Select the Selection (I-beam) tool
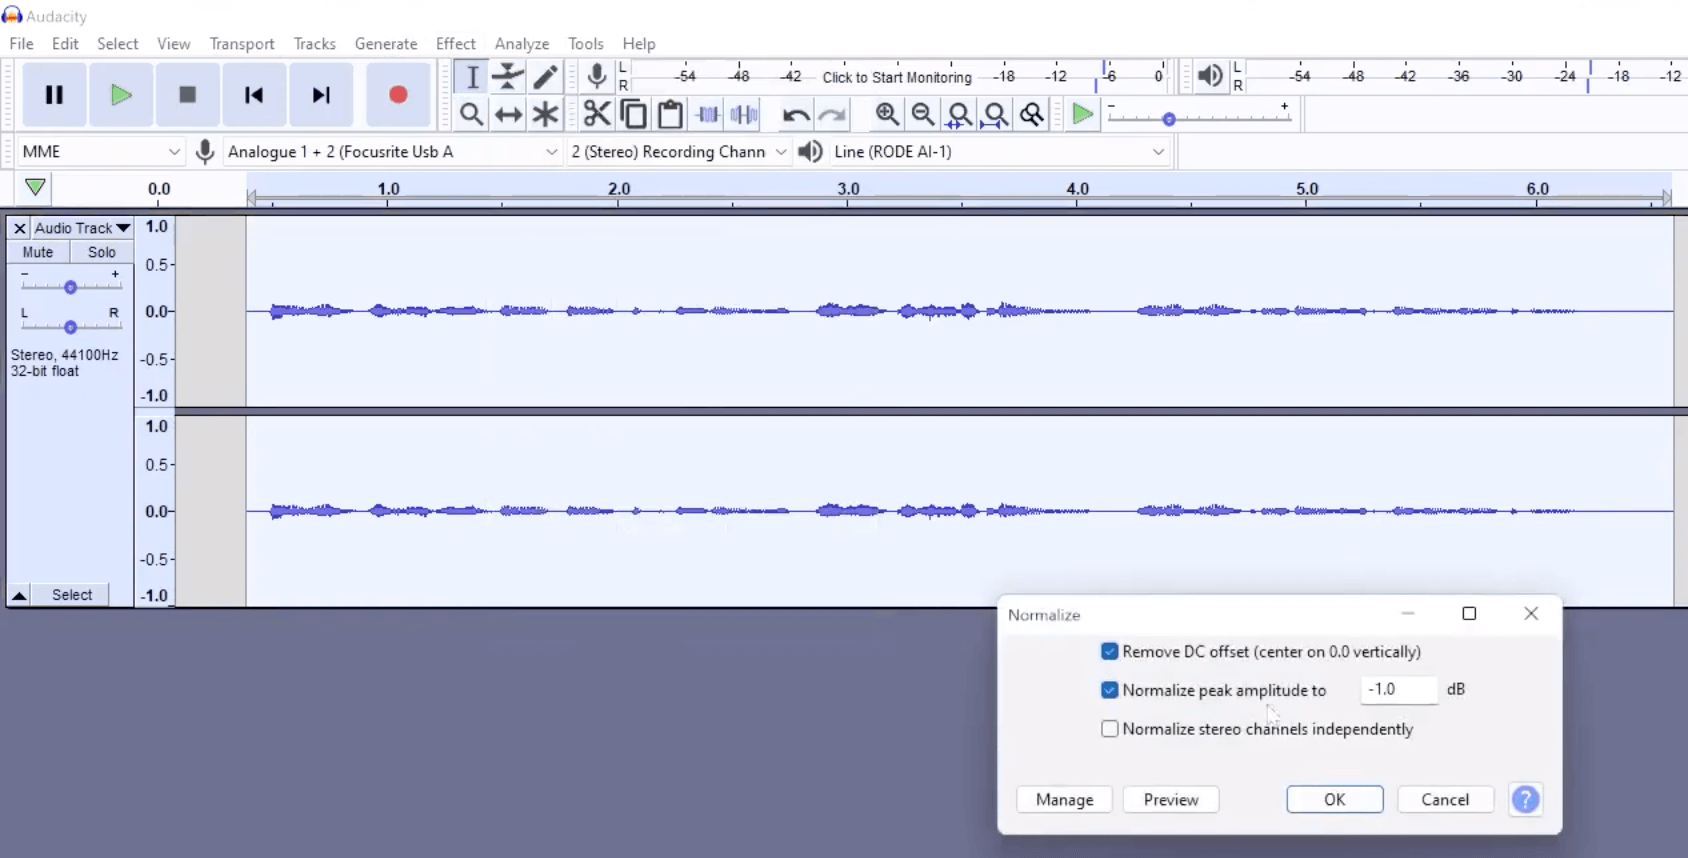 click(472, 77)
